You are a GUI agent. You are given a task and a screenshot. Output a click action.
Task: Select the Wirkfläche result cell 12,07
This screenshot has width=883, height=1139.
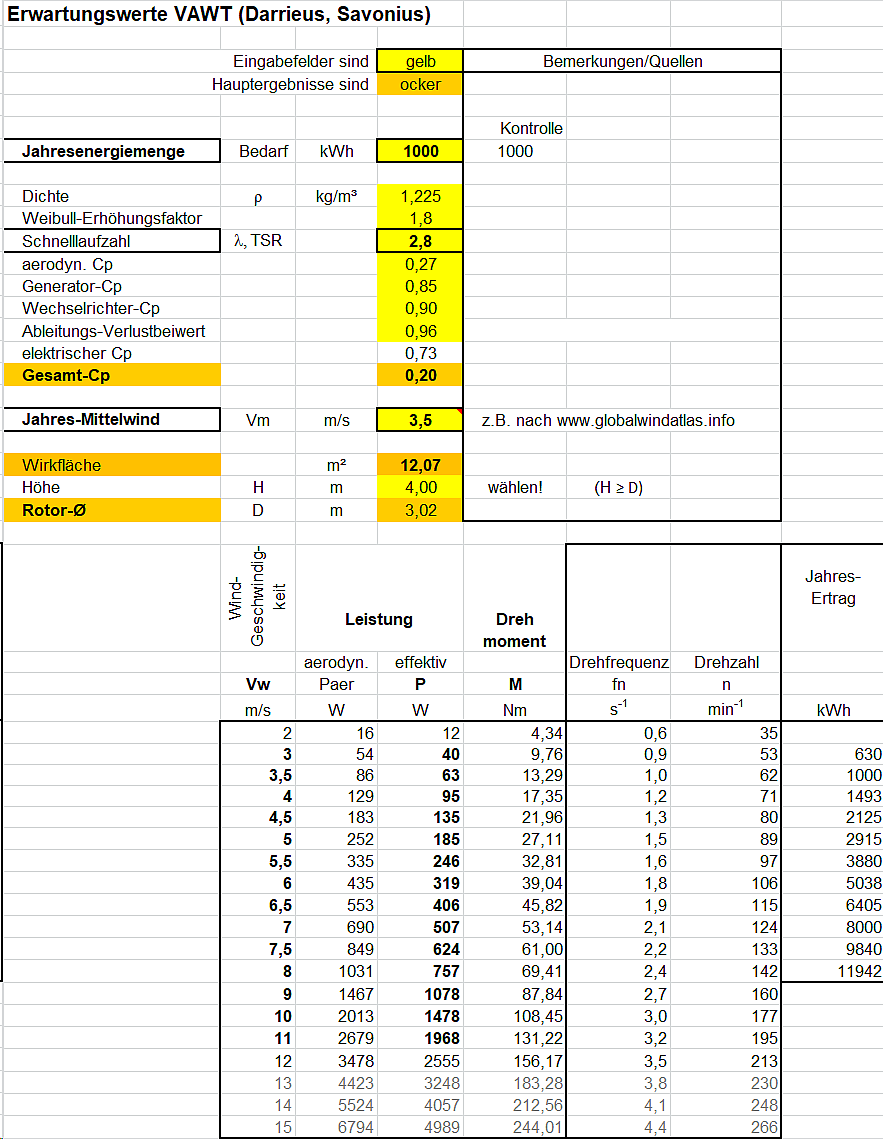(420, 465)
